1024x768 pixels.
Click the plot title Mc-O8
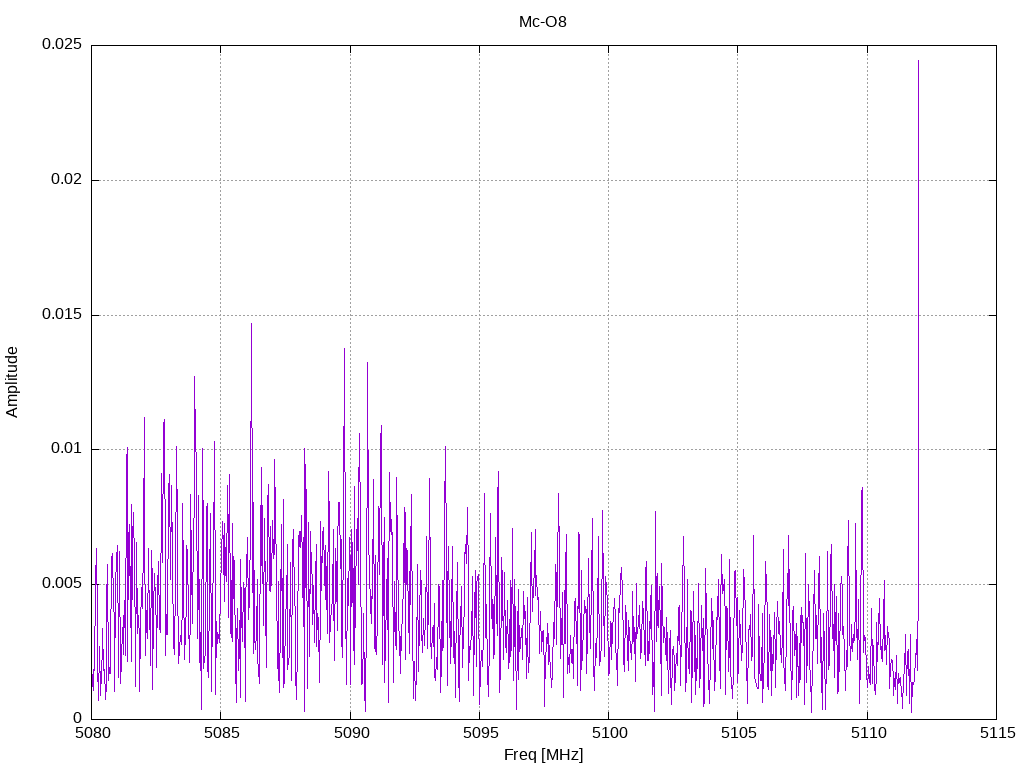(542, 22)
